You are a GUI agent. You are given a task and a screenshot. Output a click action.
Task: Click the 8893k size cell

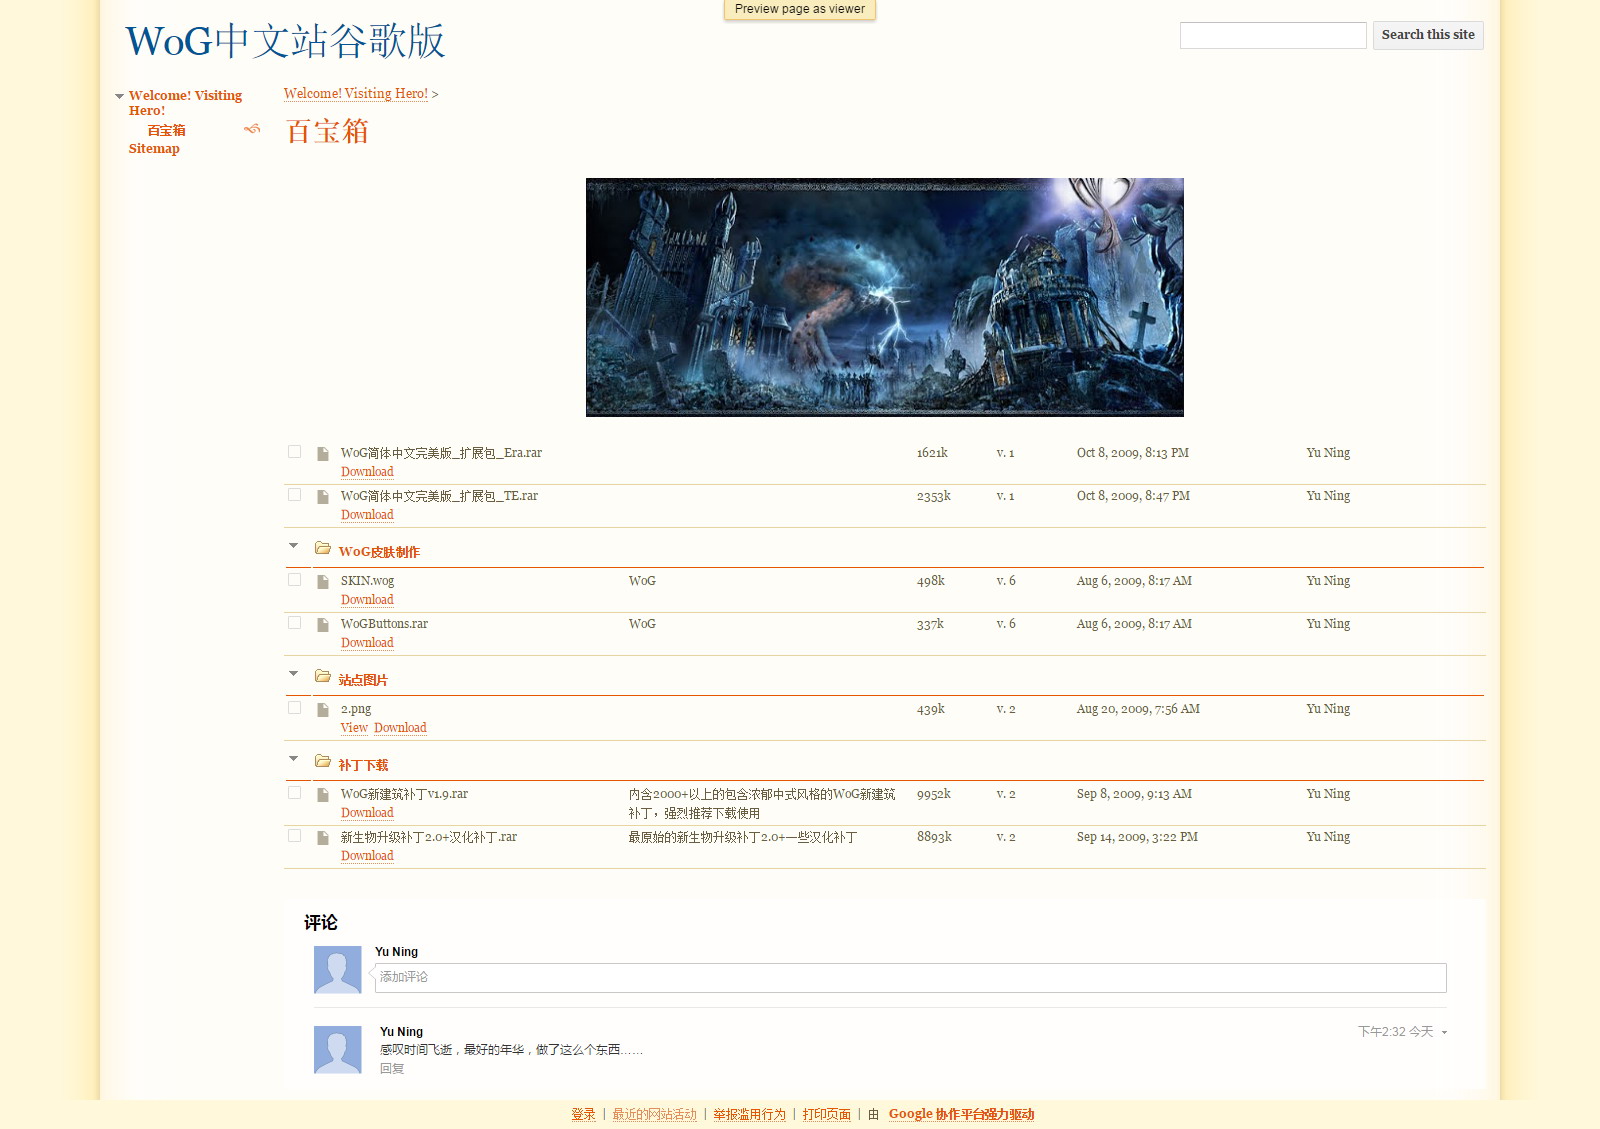(934, 837)
